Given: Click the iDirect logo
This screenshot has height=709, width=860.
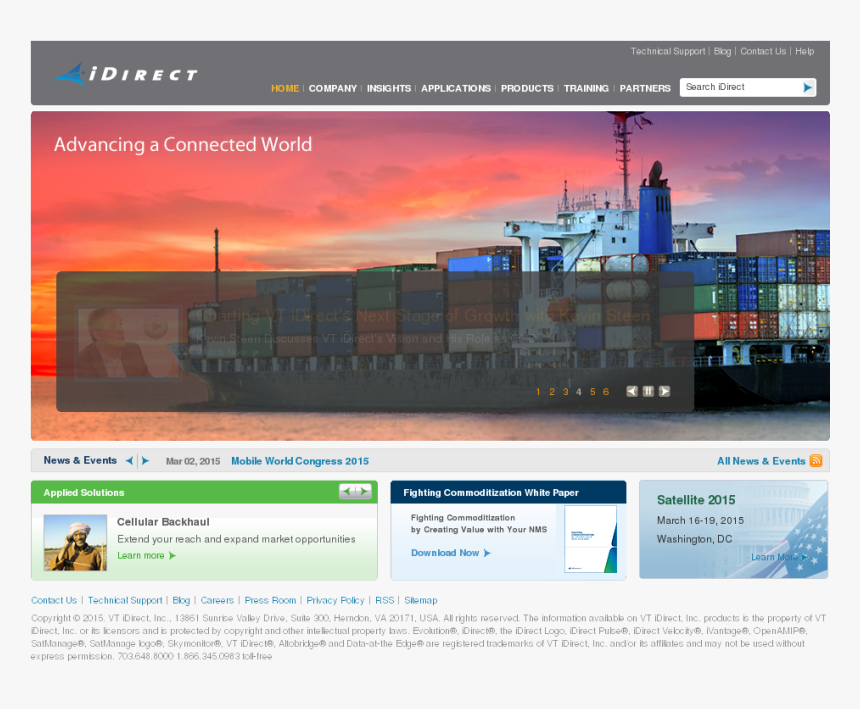Looking at the screenshot, I should coord(125,73).
